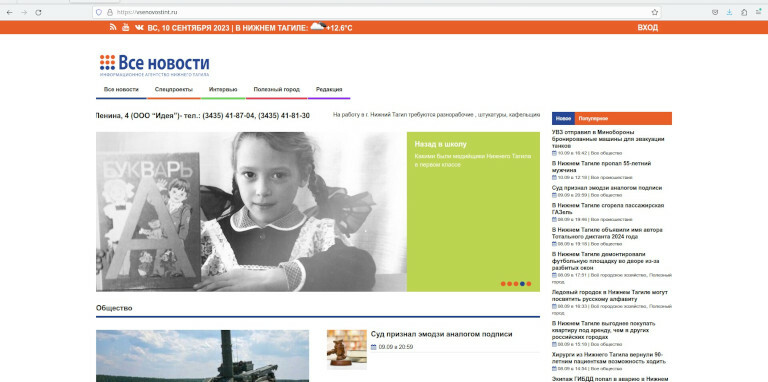Image resolution: width=768 pixels, height=382 pixels.
Task: Select the first orange carousel indicator dot
Action: (503, 284)
